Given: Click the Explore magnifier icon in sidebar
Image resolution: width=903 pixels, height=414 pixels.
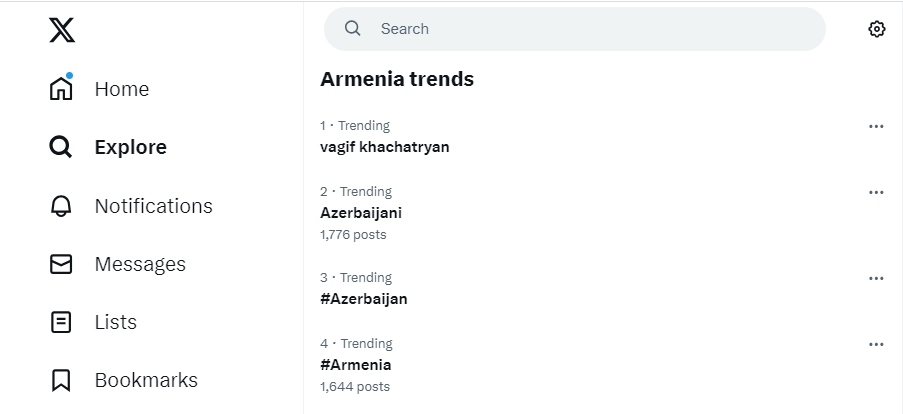Looking at the screenshot, I should click(61, 148).
